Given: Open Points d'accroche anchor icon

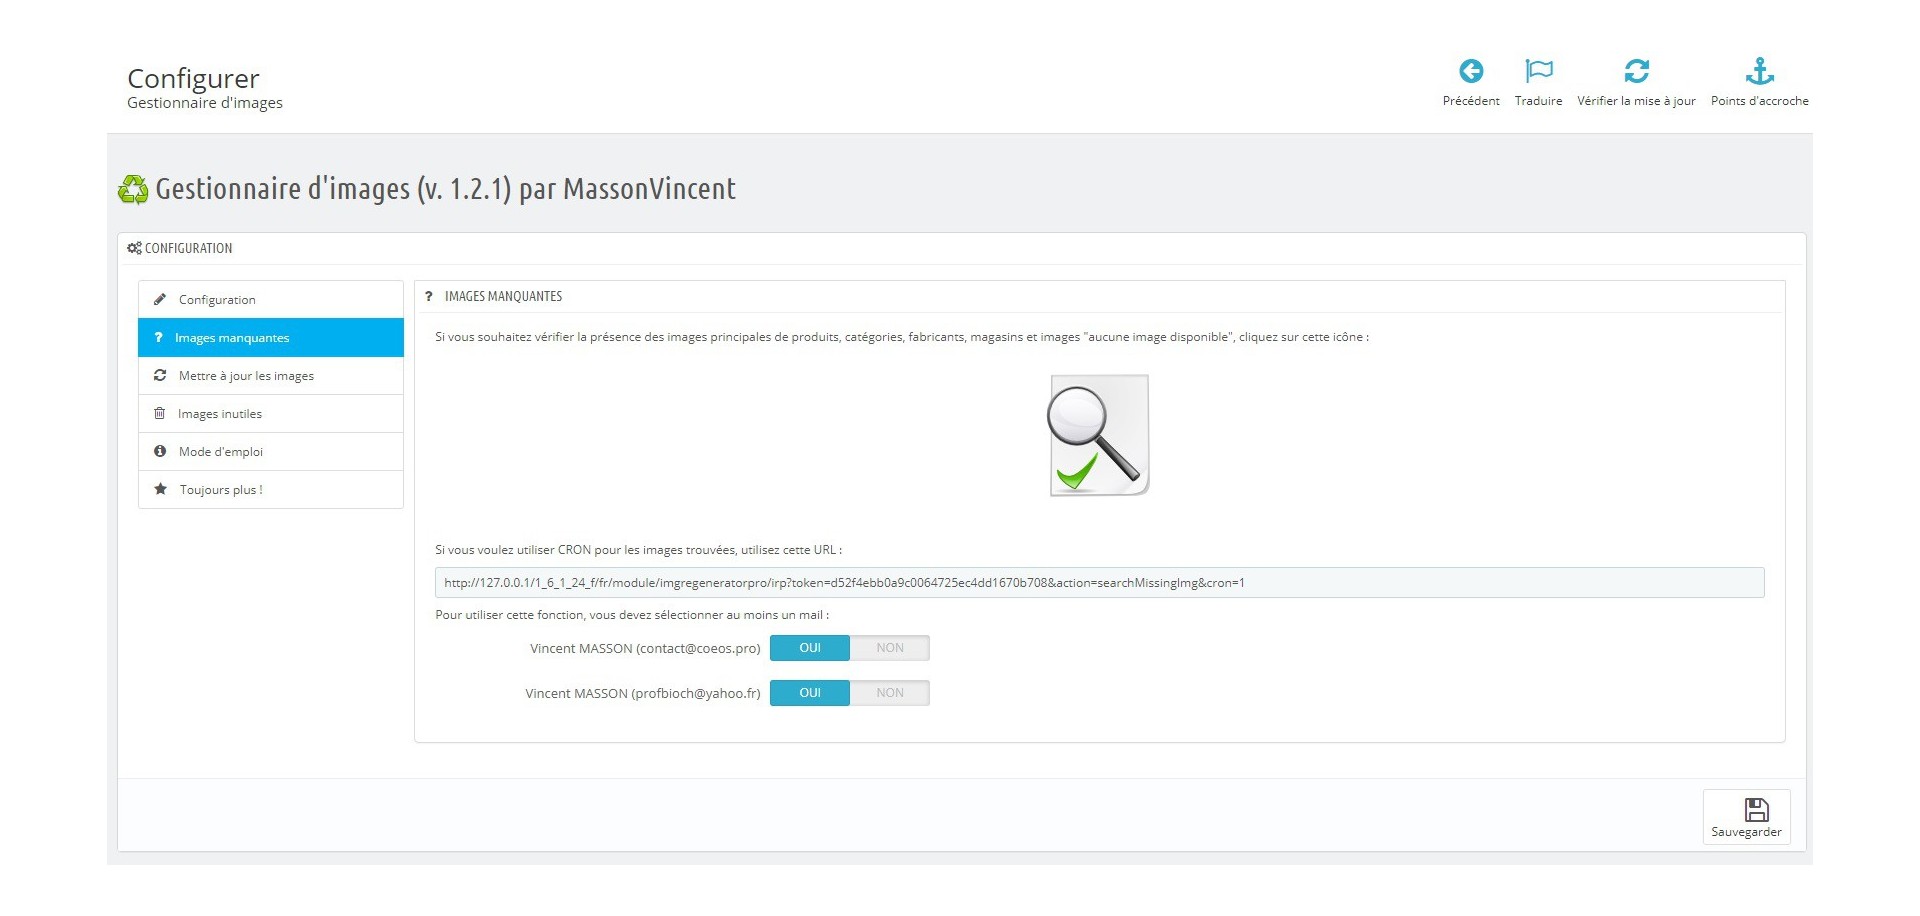Looking at the screenshot, I should [1759, 71].
